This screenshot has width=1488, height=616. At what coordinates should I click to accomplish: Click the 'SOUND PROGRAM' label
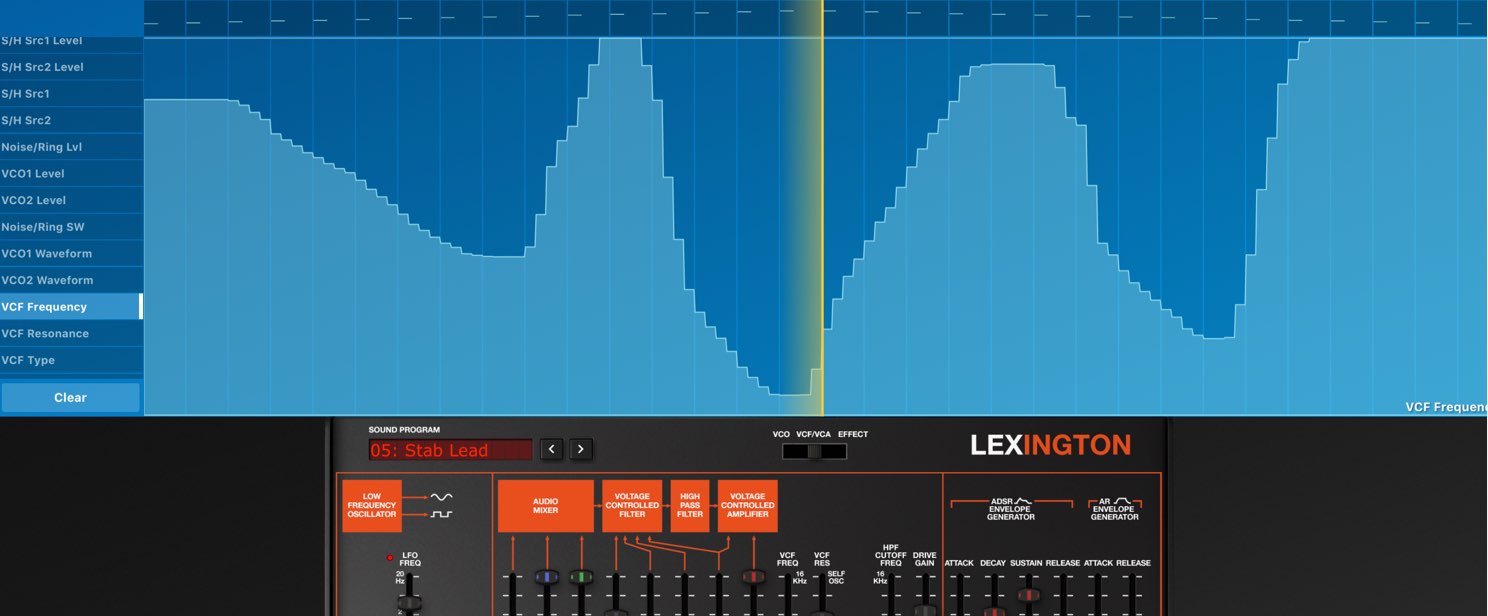pos(404,430)
